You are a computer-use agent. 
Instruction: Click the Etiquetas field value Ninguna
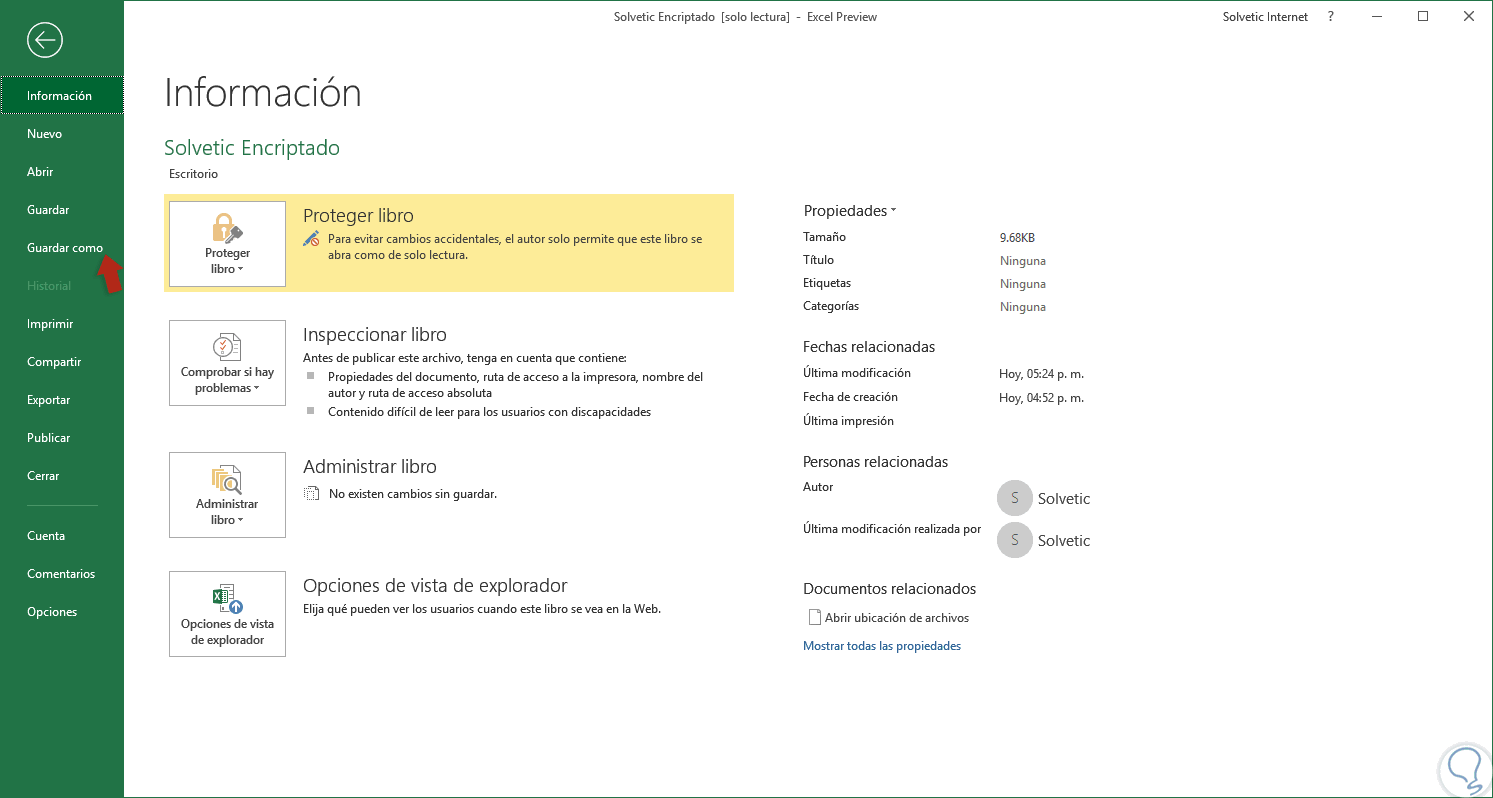click(x=1023, y=284)
